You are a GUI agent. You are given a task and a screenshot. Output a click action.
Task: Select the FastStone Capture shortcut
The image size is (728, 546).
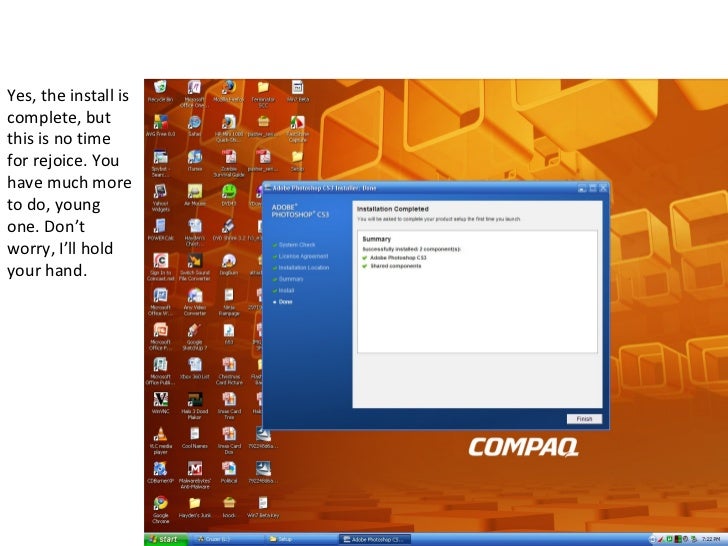(x=298, y=129)
